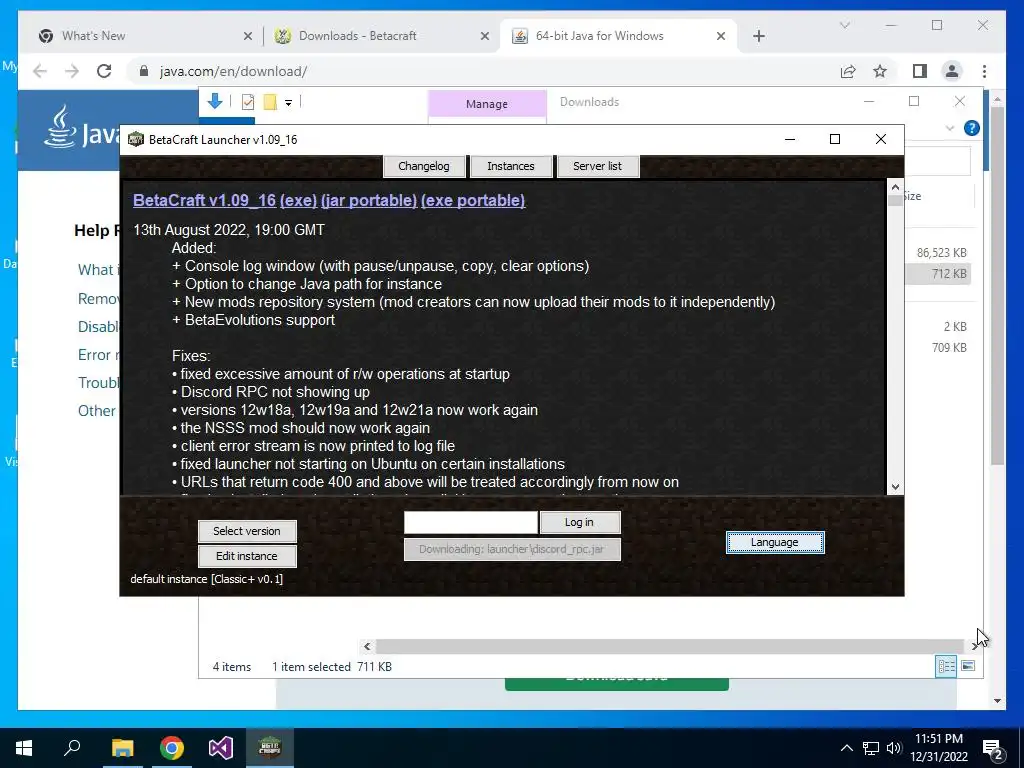Screen dimensions: 1024x768
Task: Click the New folder icon in Explorer toolbar
Action: (270, 102)
